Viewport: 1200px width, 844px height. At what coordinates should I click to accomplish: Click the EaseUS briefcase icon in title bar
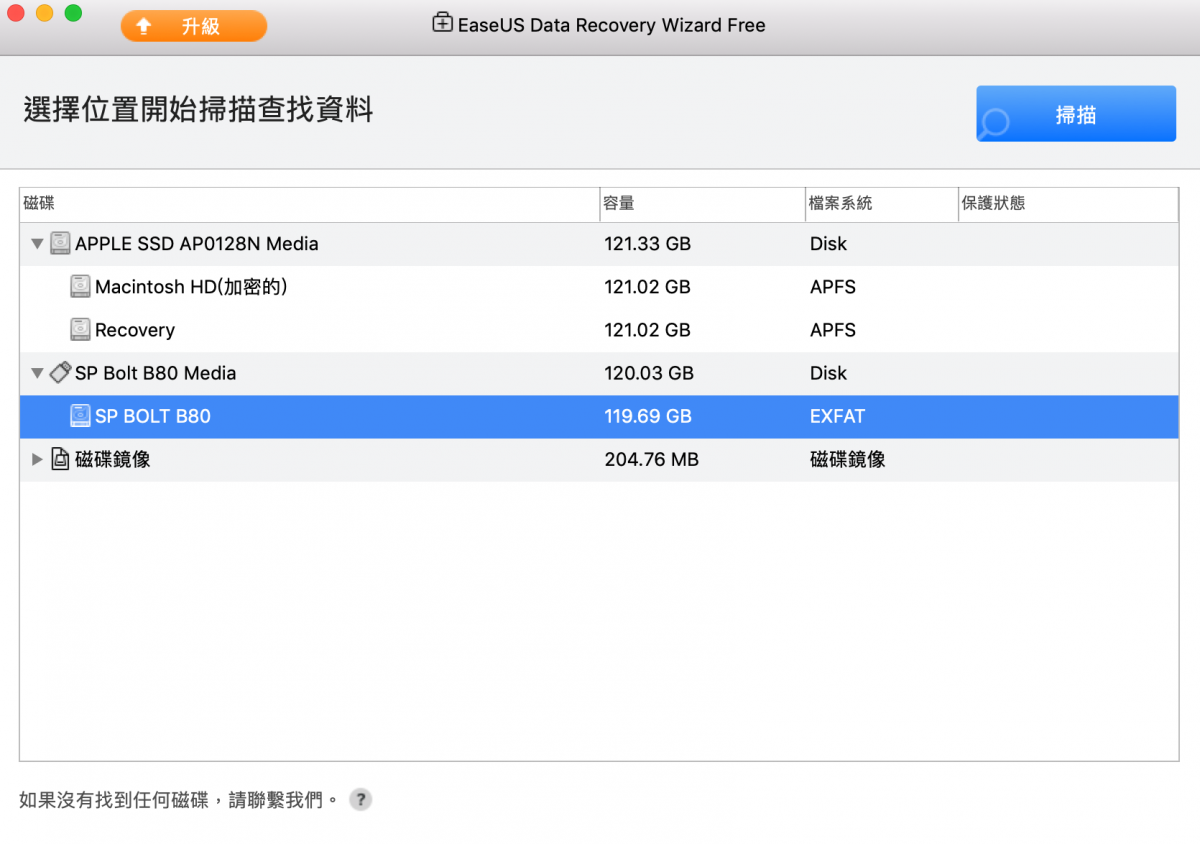coord(442,23)
